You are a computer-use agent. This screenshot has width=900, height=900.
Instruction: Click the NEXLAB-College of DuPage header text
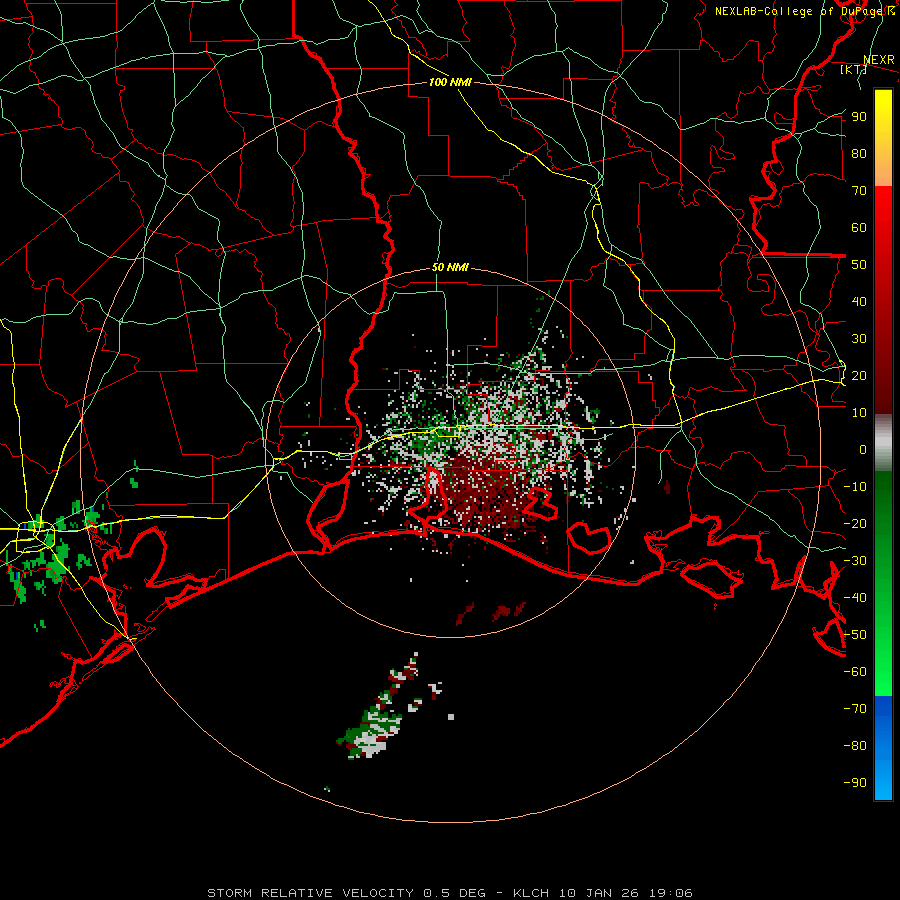point(804,11)
